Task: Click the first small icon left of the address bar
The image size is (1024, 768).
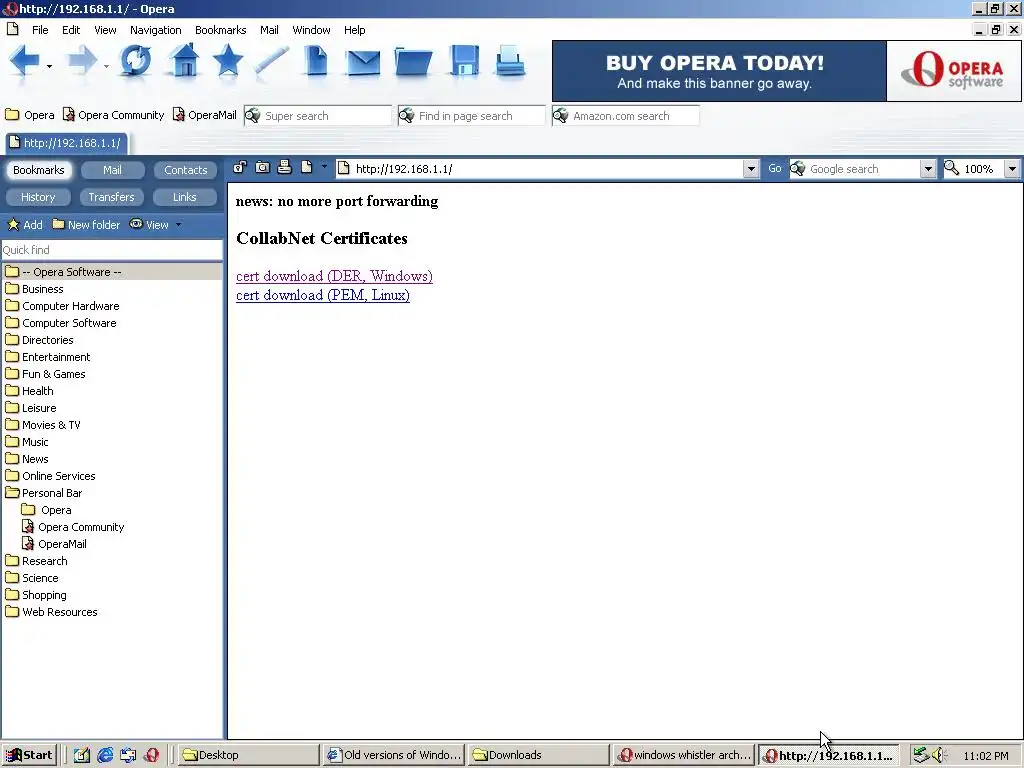Action: tap(240, 167)
